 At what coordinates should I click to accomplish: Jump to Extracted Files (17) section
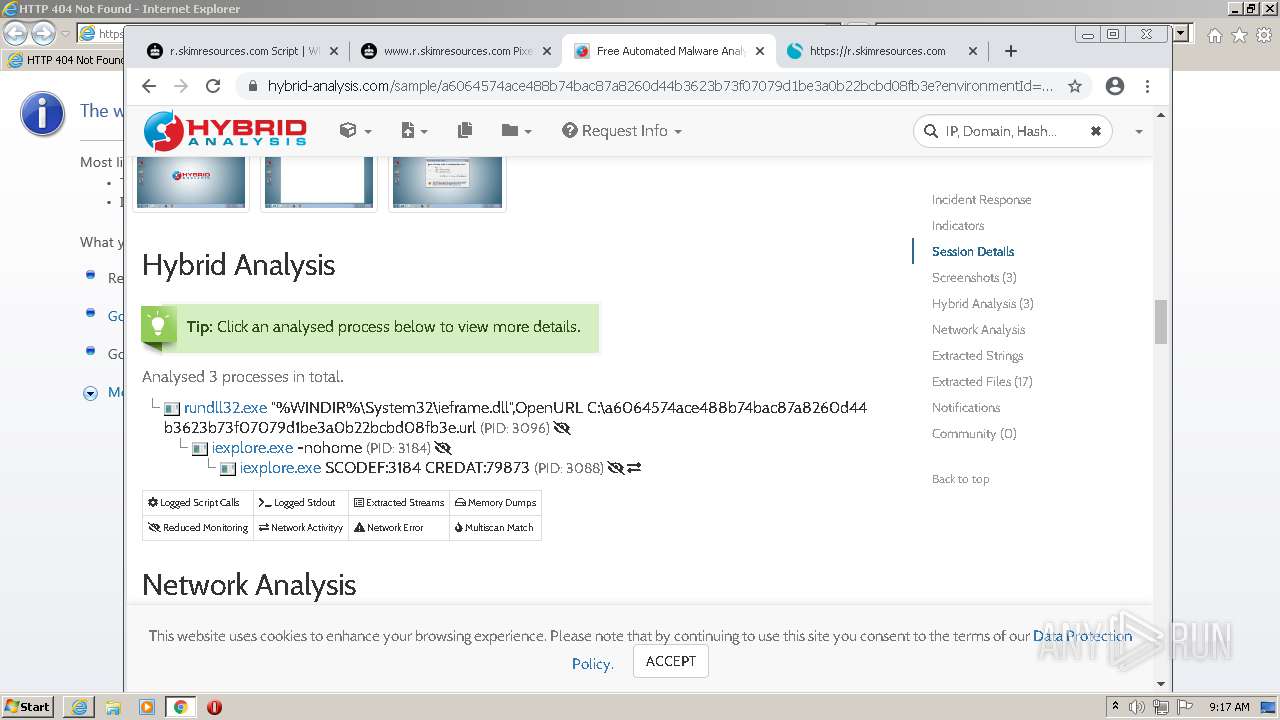click(x=982, y=382)
